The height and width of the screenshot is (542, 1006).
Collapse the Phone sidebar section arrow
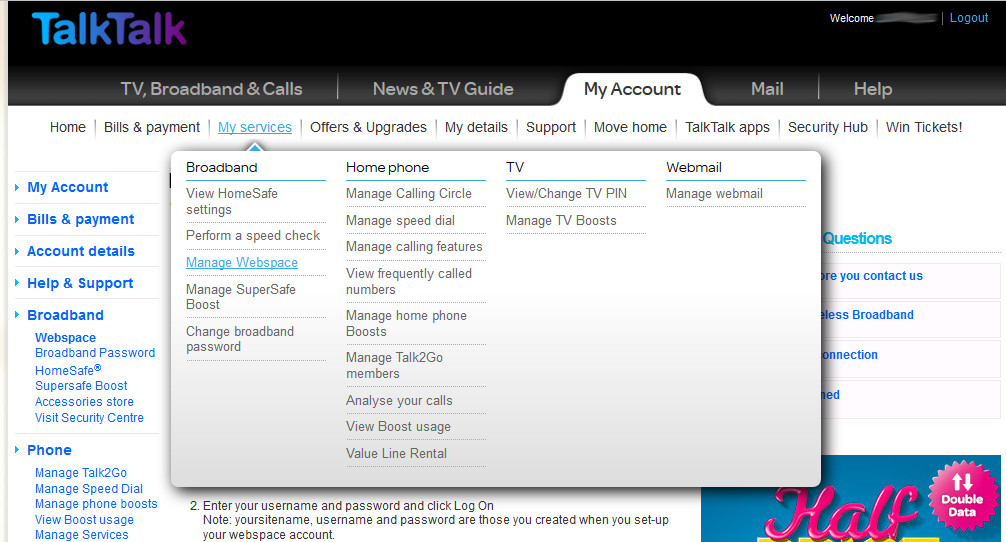[17, 450]
